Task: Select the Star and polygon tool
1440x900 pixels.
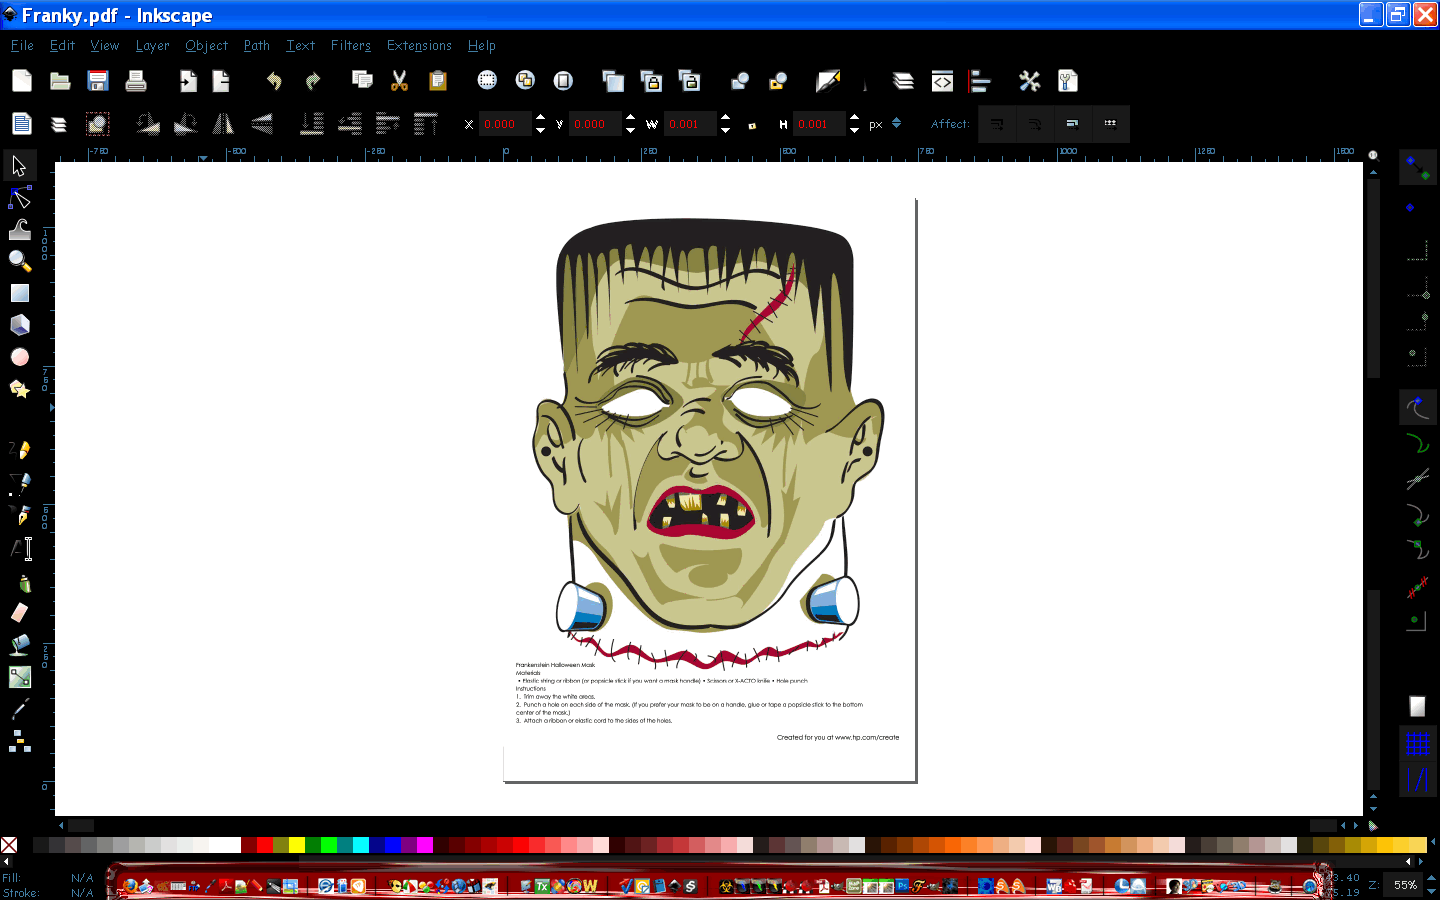Action: pos(19,389)
